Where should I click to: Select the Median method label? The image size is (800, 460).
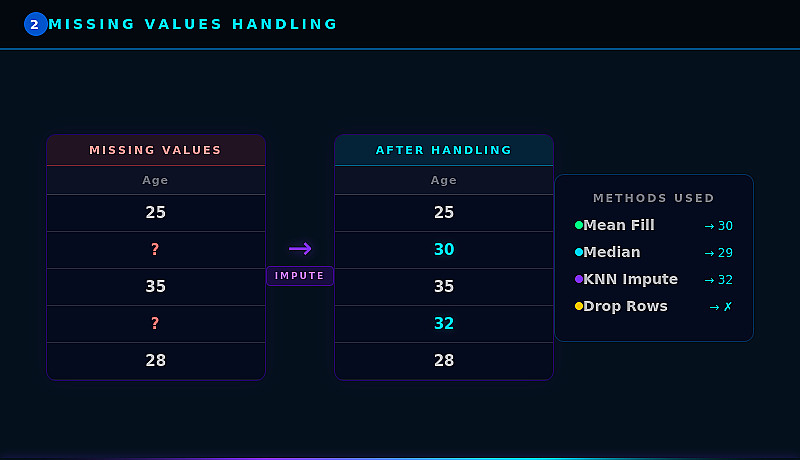[x=611, y=252]
